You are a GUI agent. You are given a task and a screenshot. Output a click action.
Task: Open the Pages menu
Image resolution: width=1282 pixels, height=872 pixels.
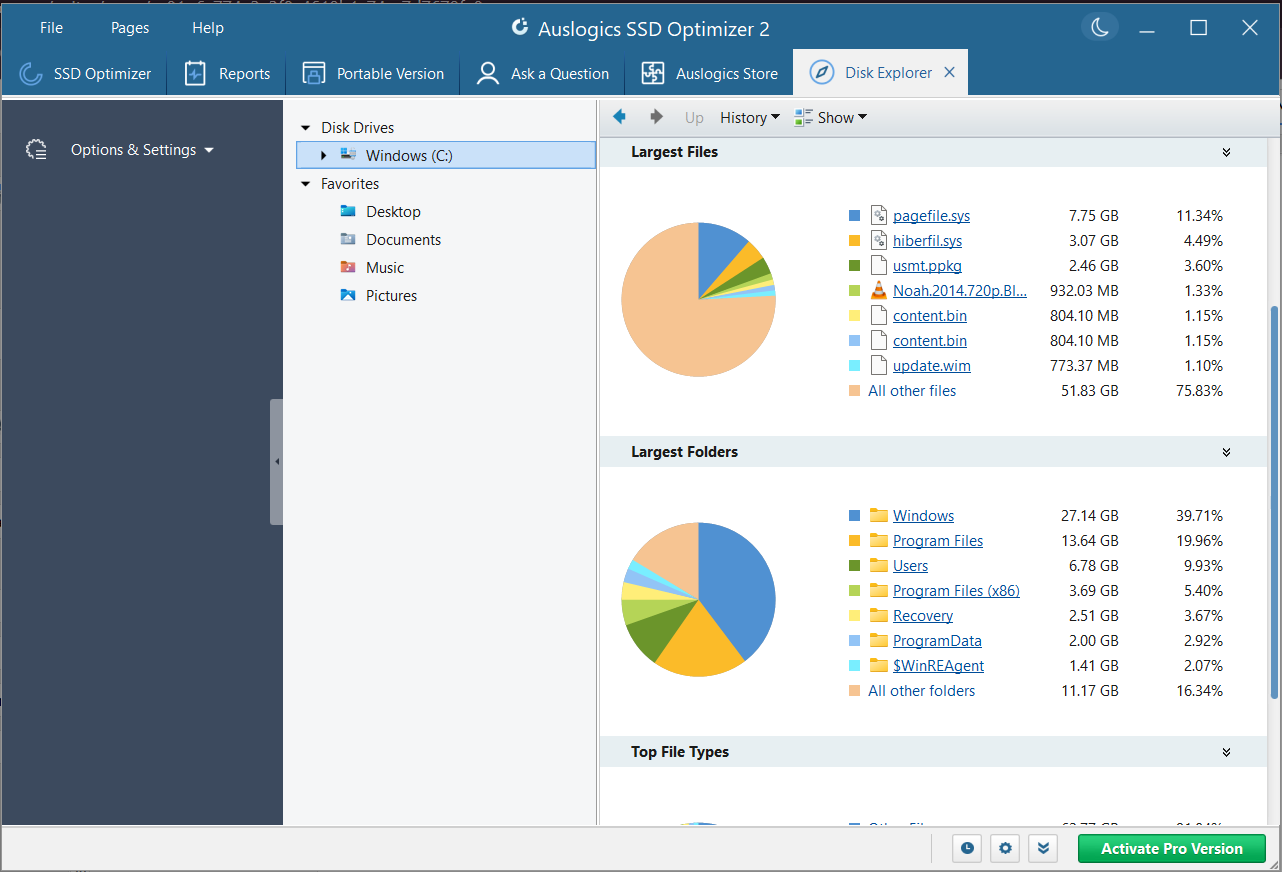coord(129,27)
